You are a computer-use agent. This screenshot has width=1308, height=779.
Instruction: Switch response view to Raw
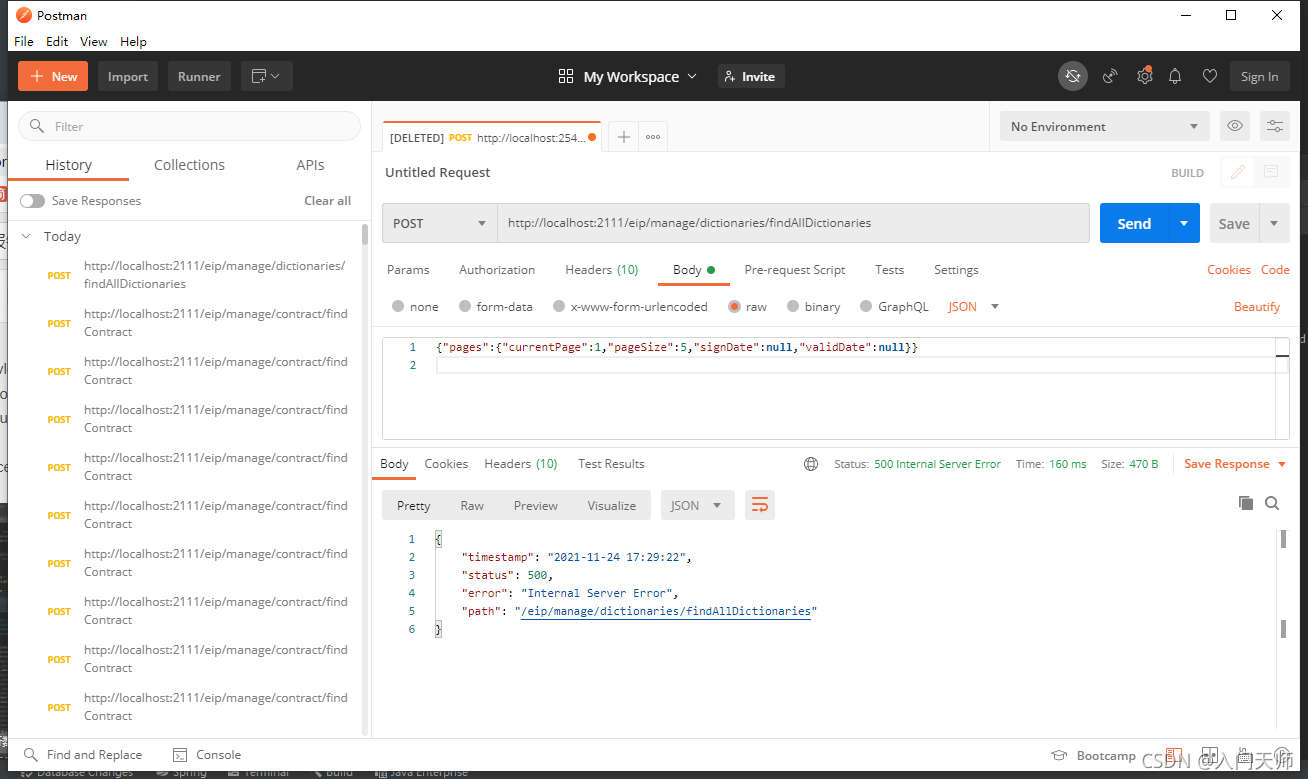[472, 506]
